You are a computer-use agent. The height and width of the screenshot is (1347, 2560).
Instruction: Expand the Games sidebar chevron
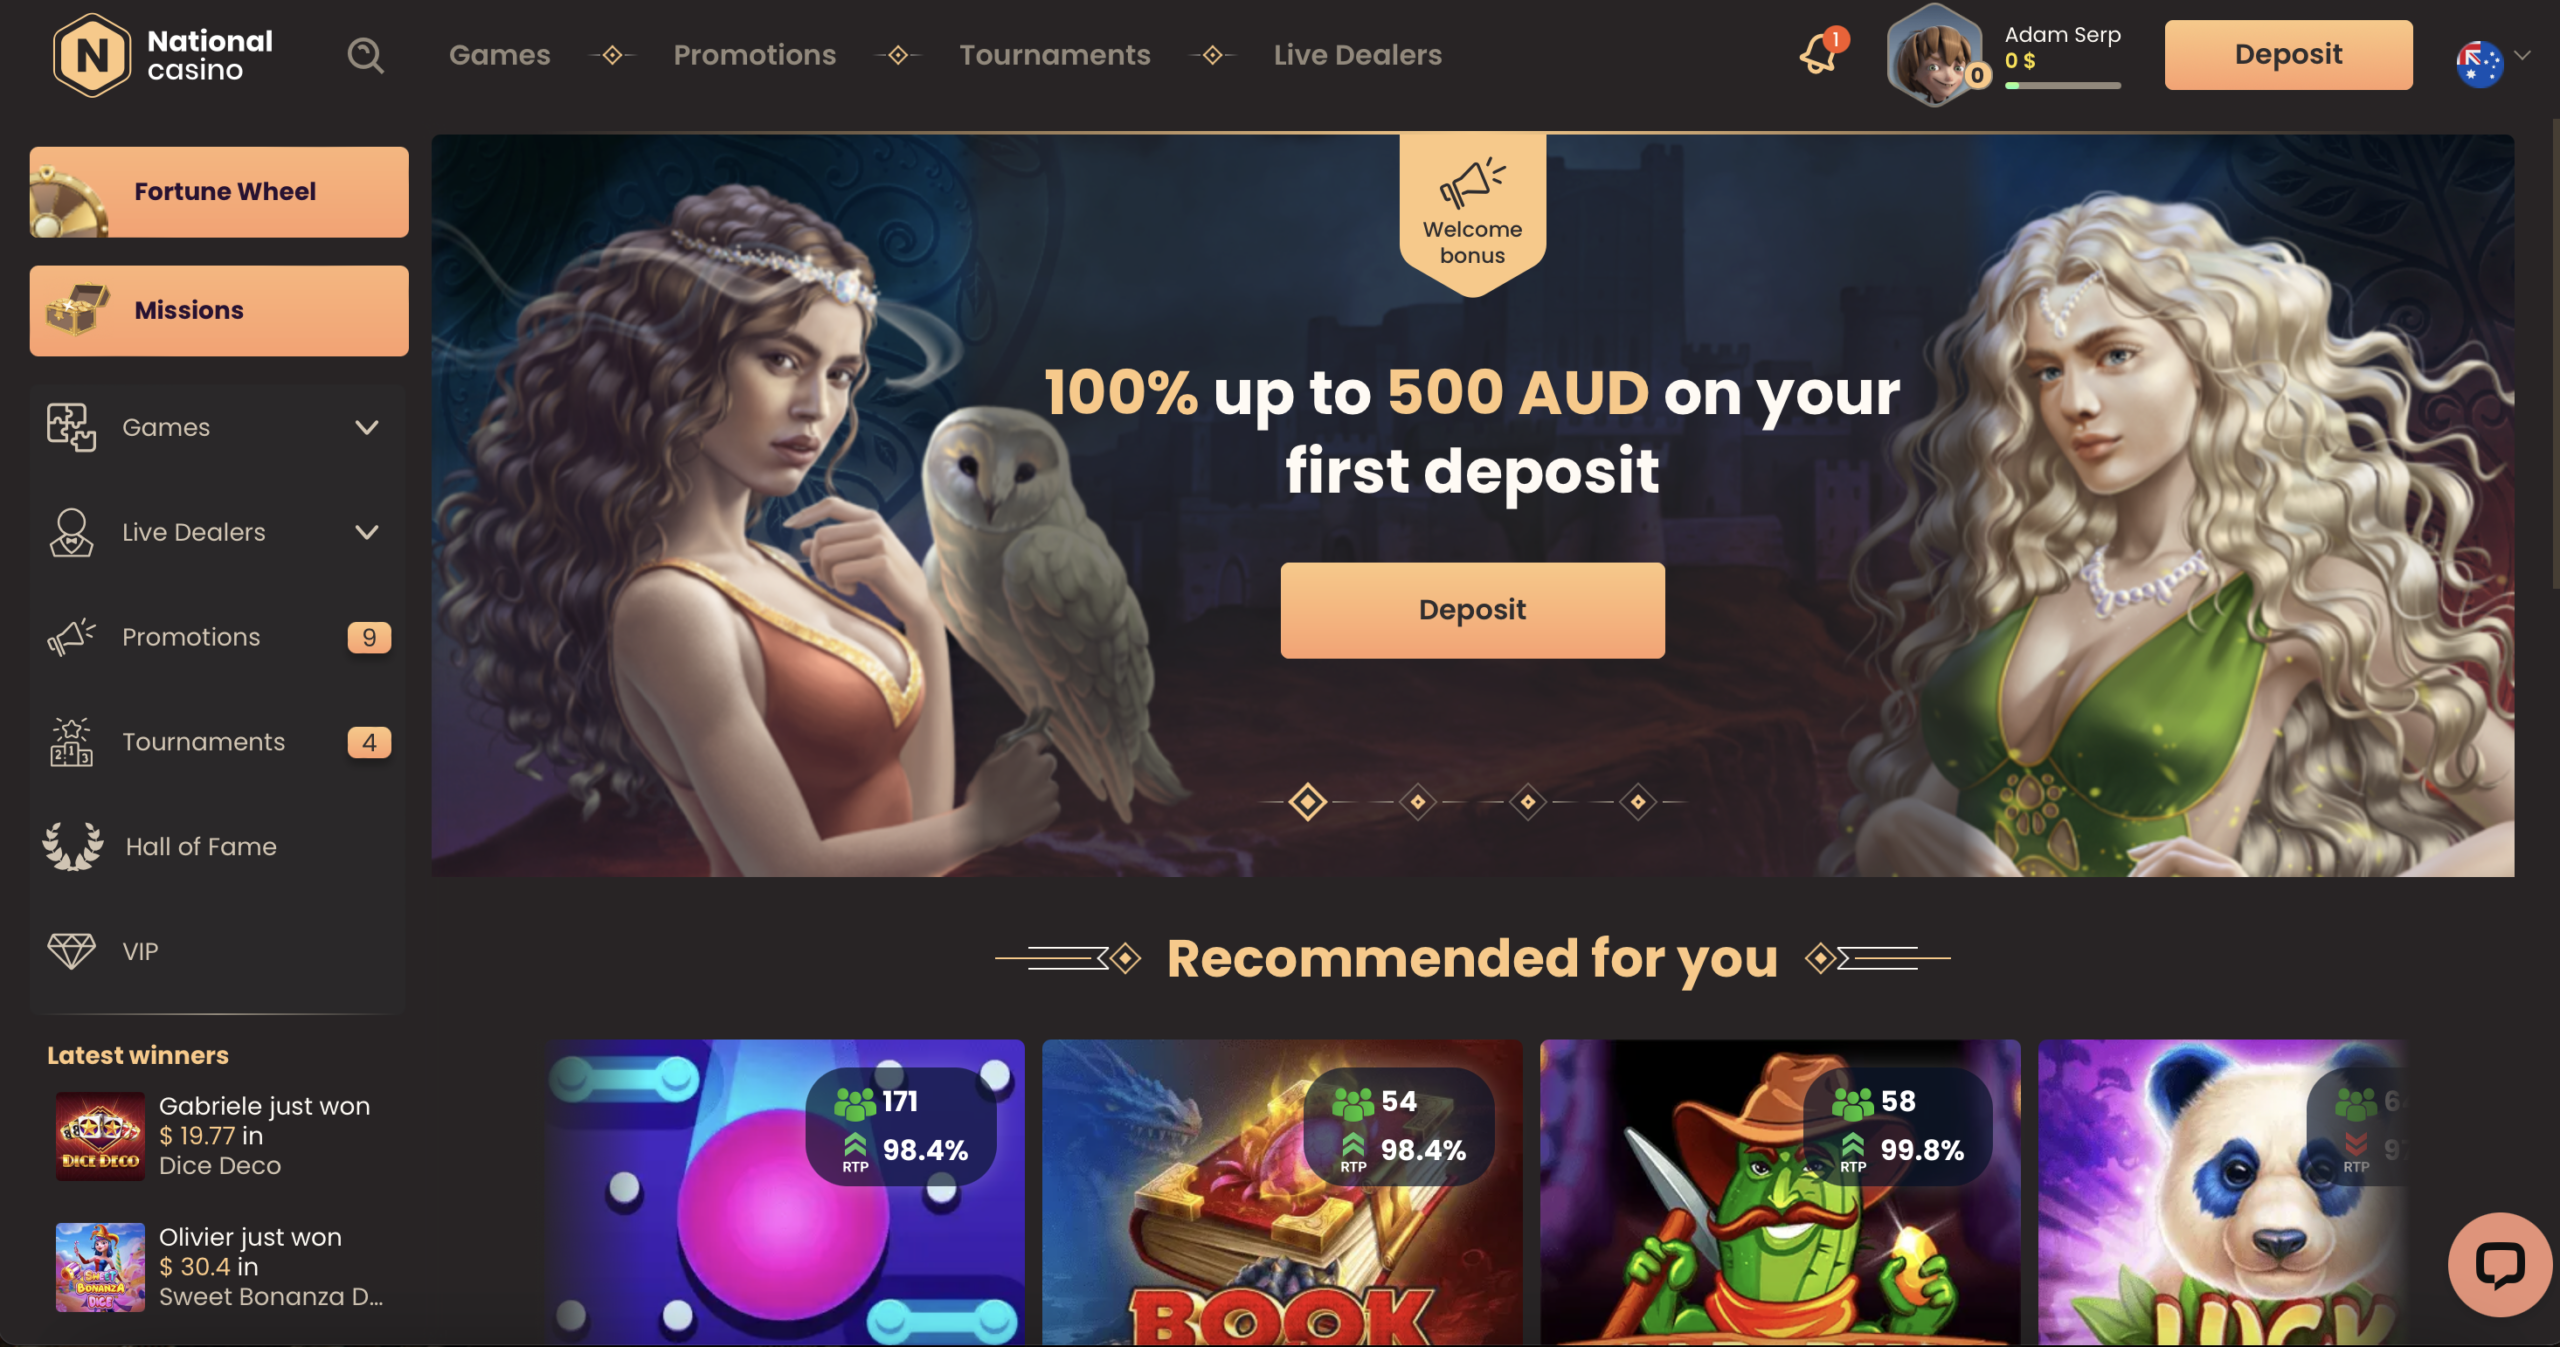(x=367, y=427)
